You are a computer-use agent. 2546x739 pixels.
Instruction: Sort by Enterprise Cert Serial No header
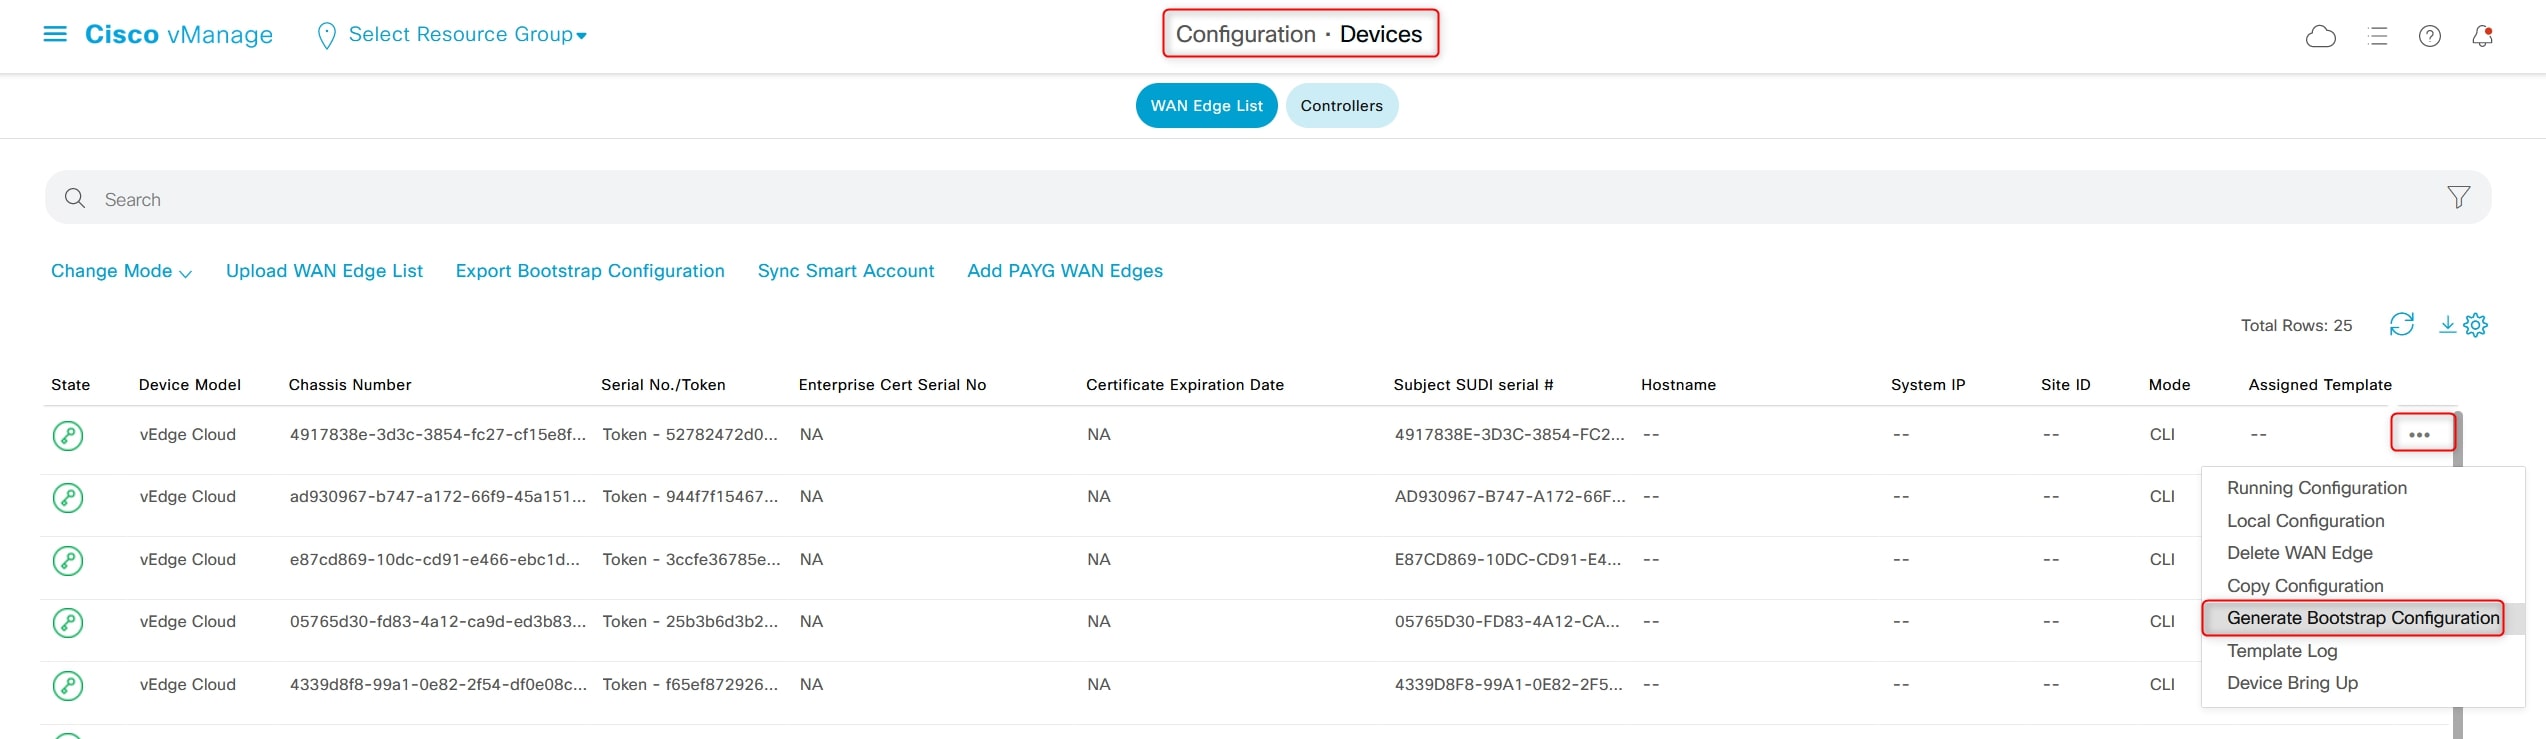pos(892,385)
